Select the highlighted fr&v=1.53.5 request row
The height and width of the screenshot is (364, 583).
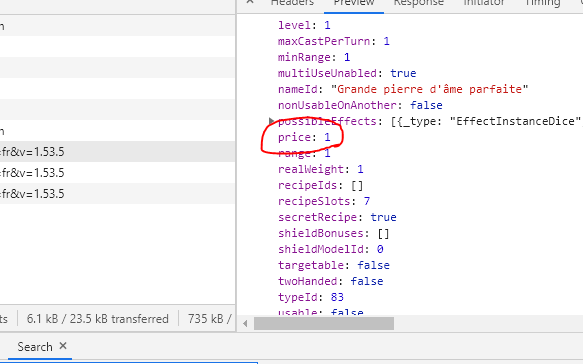click(x=117, y=152)
